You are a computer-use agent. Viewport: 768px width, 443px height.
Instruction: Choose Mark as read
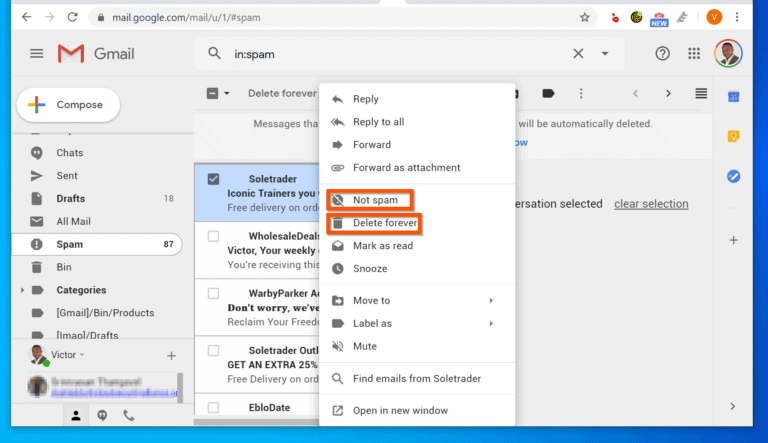point(417,246)
